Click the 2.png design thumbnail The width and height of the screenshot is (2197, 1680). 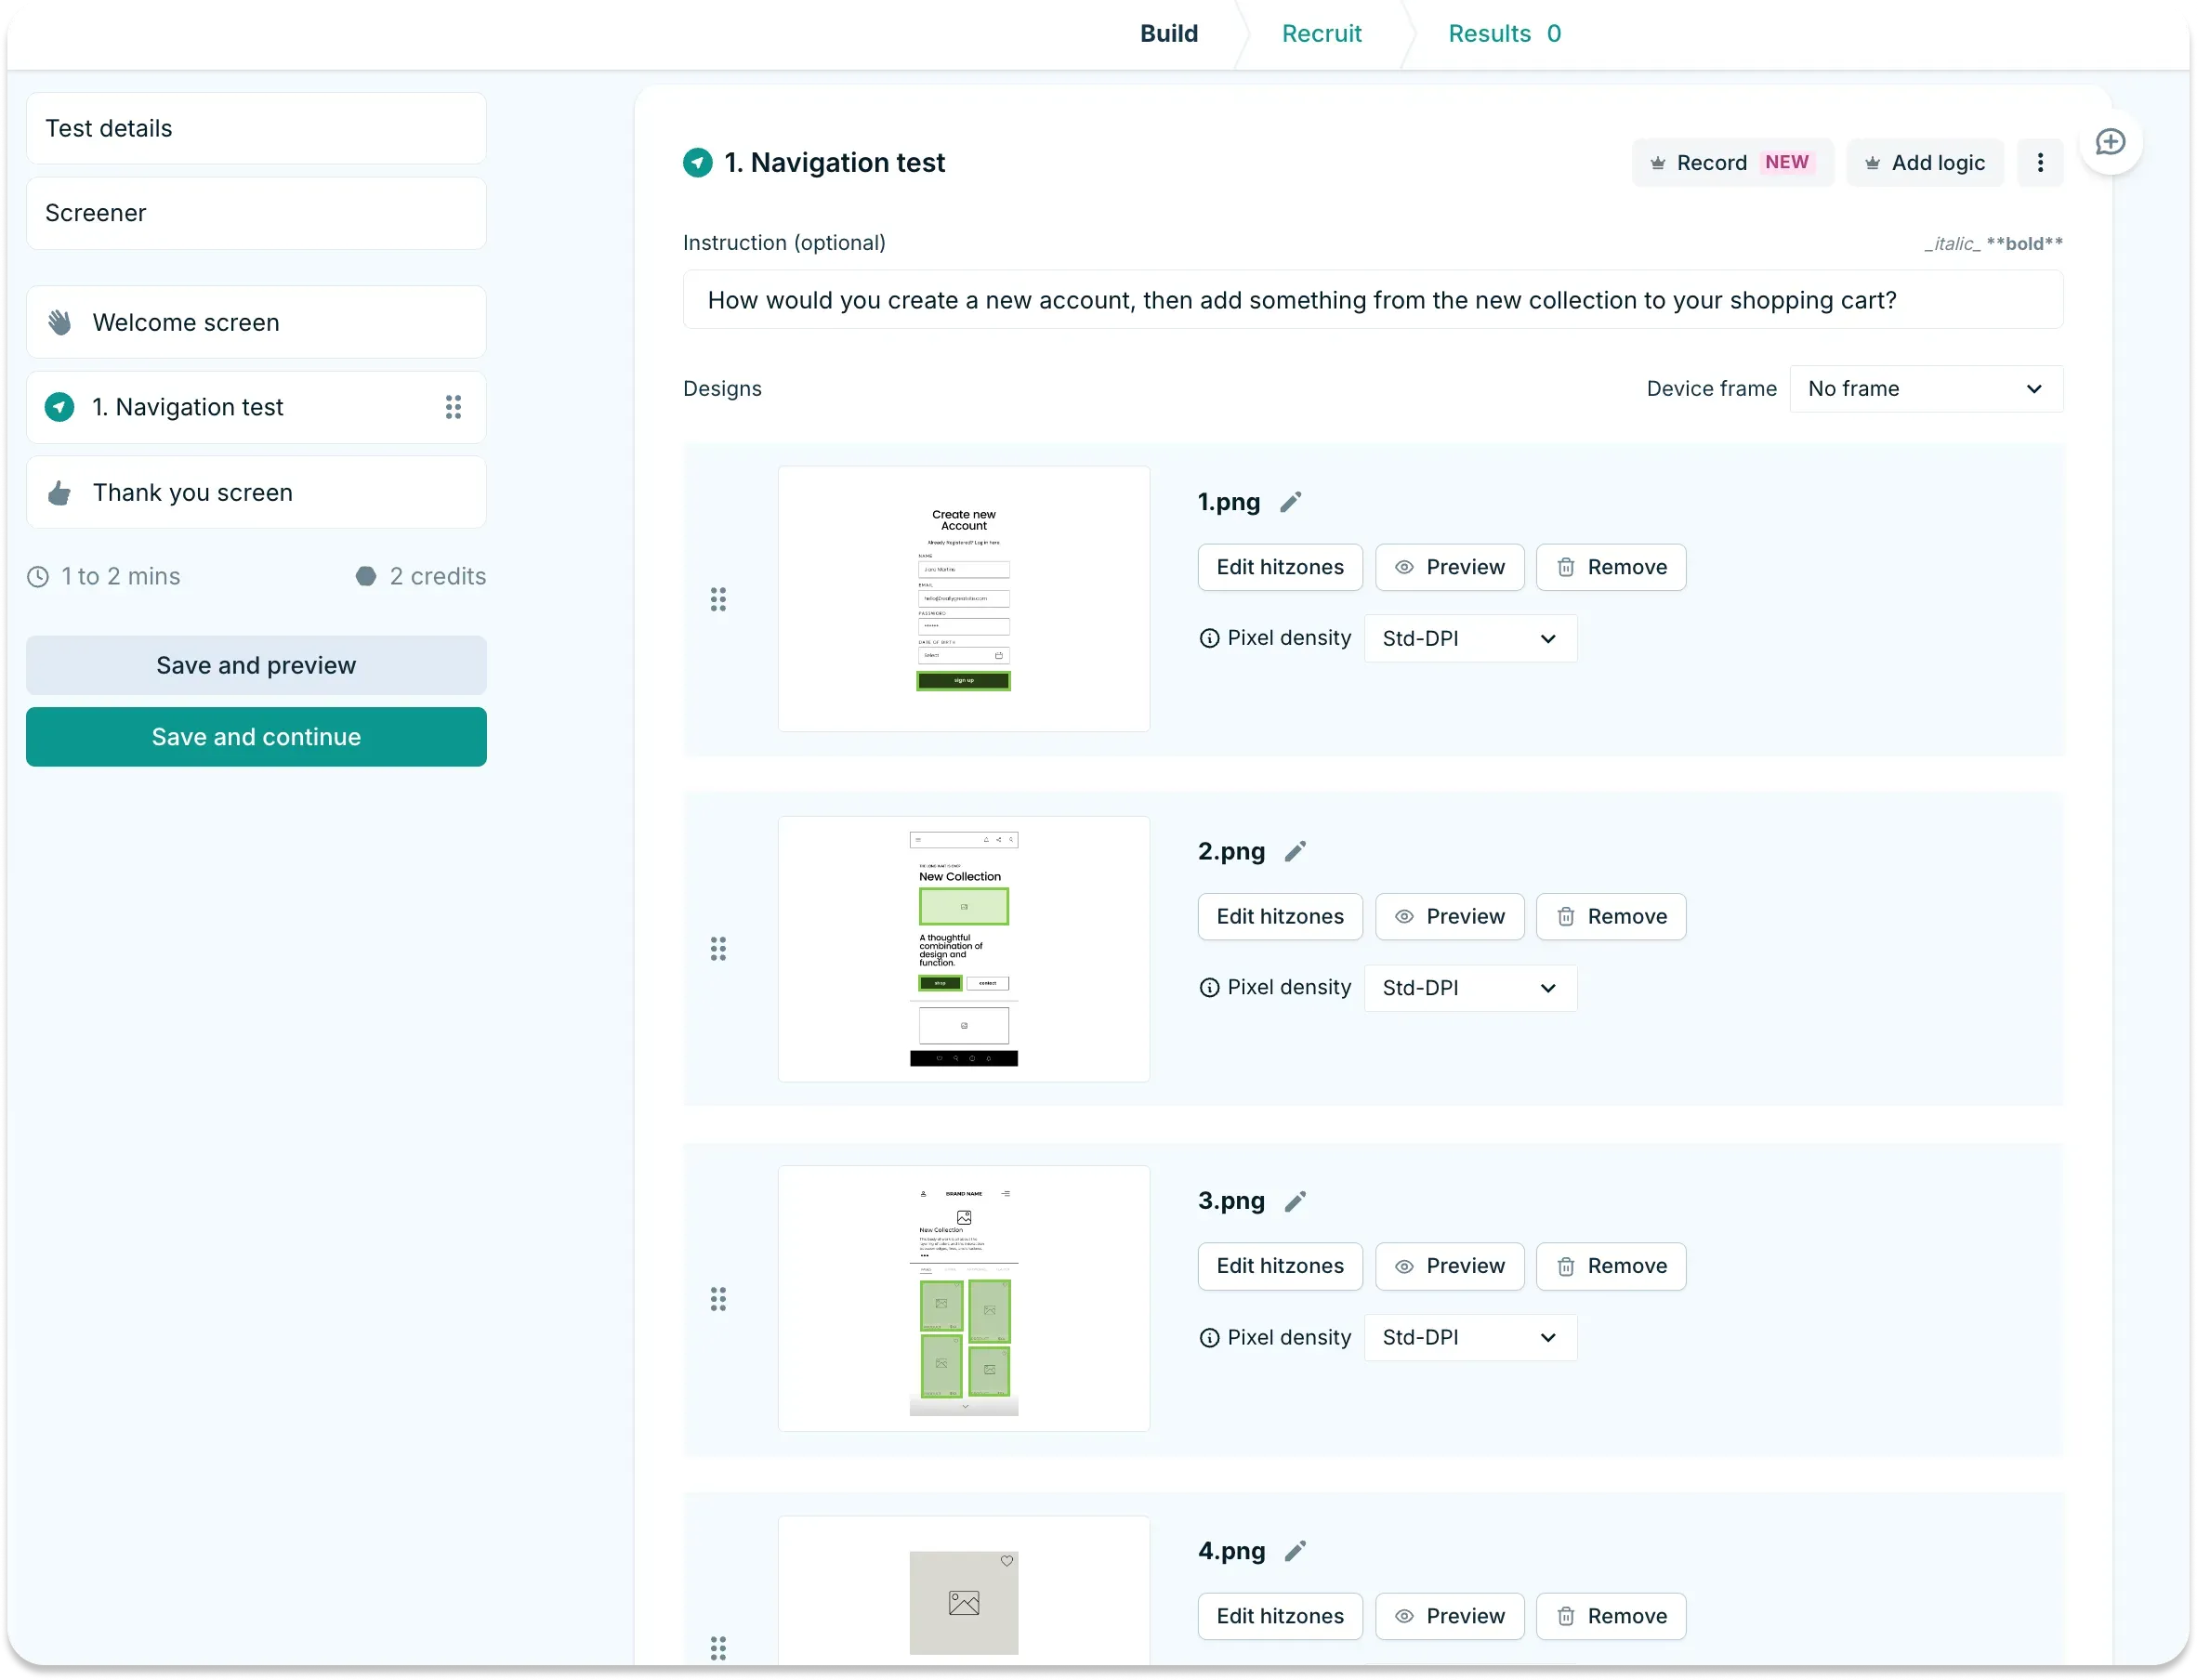[963, 948]
